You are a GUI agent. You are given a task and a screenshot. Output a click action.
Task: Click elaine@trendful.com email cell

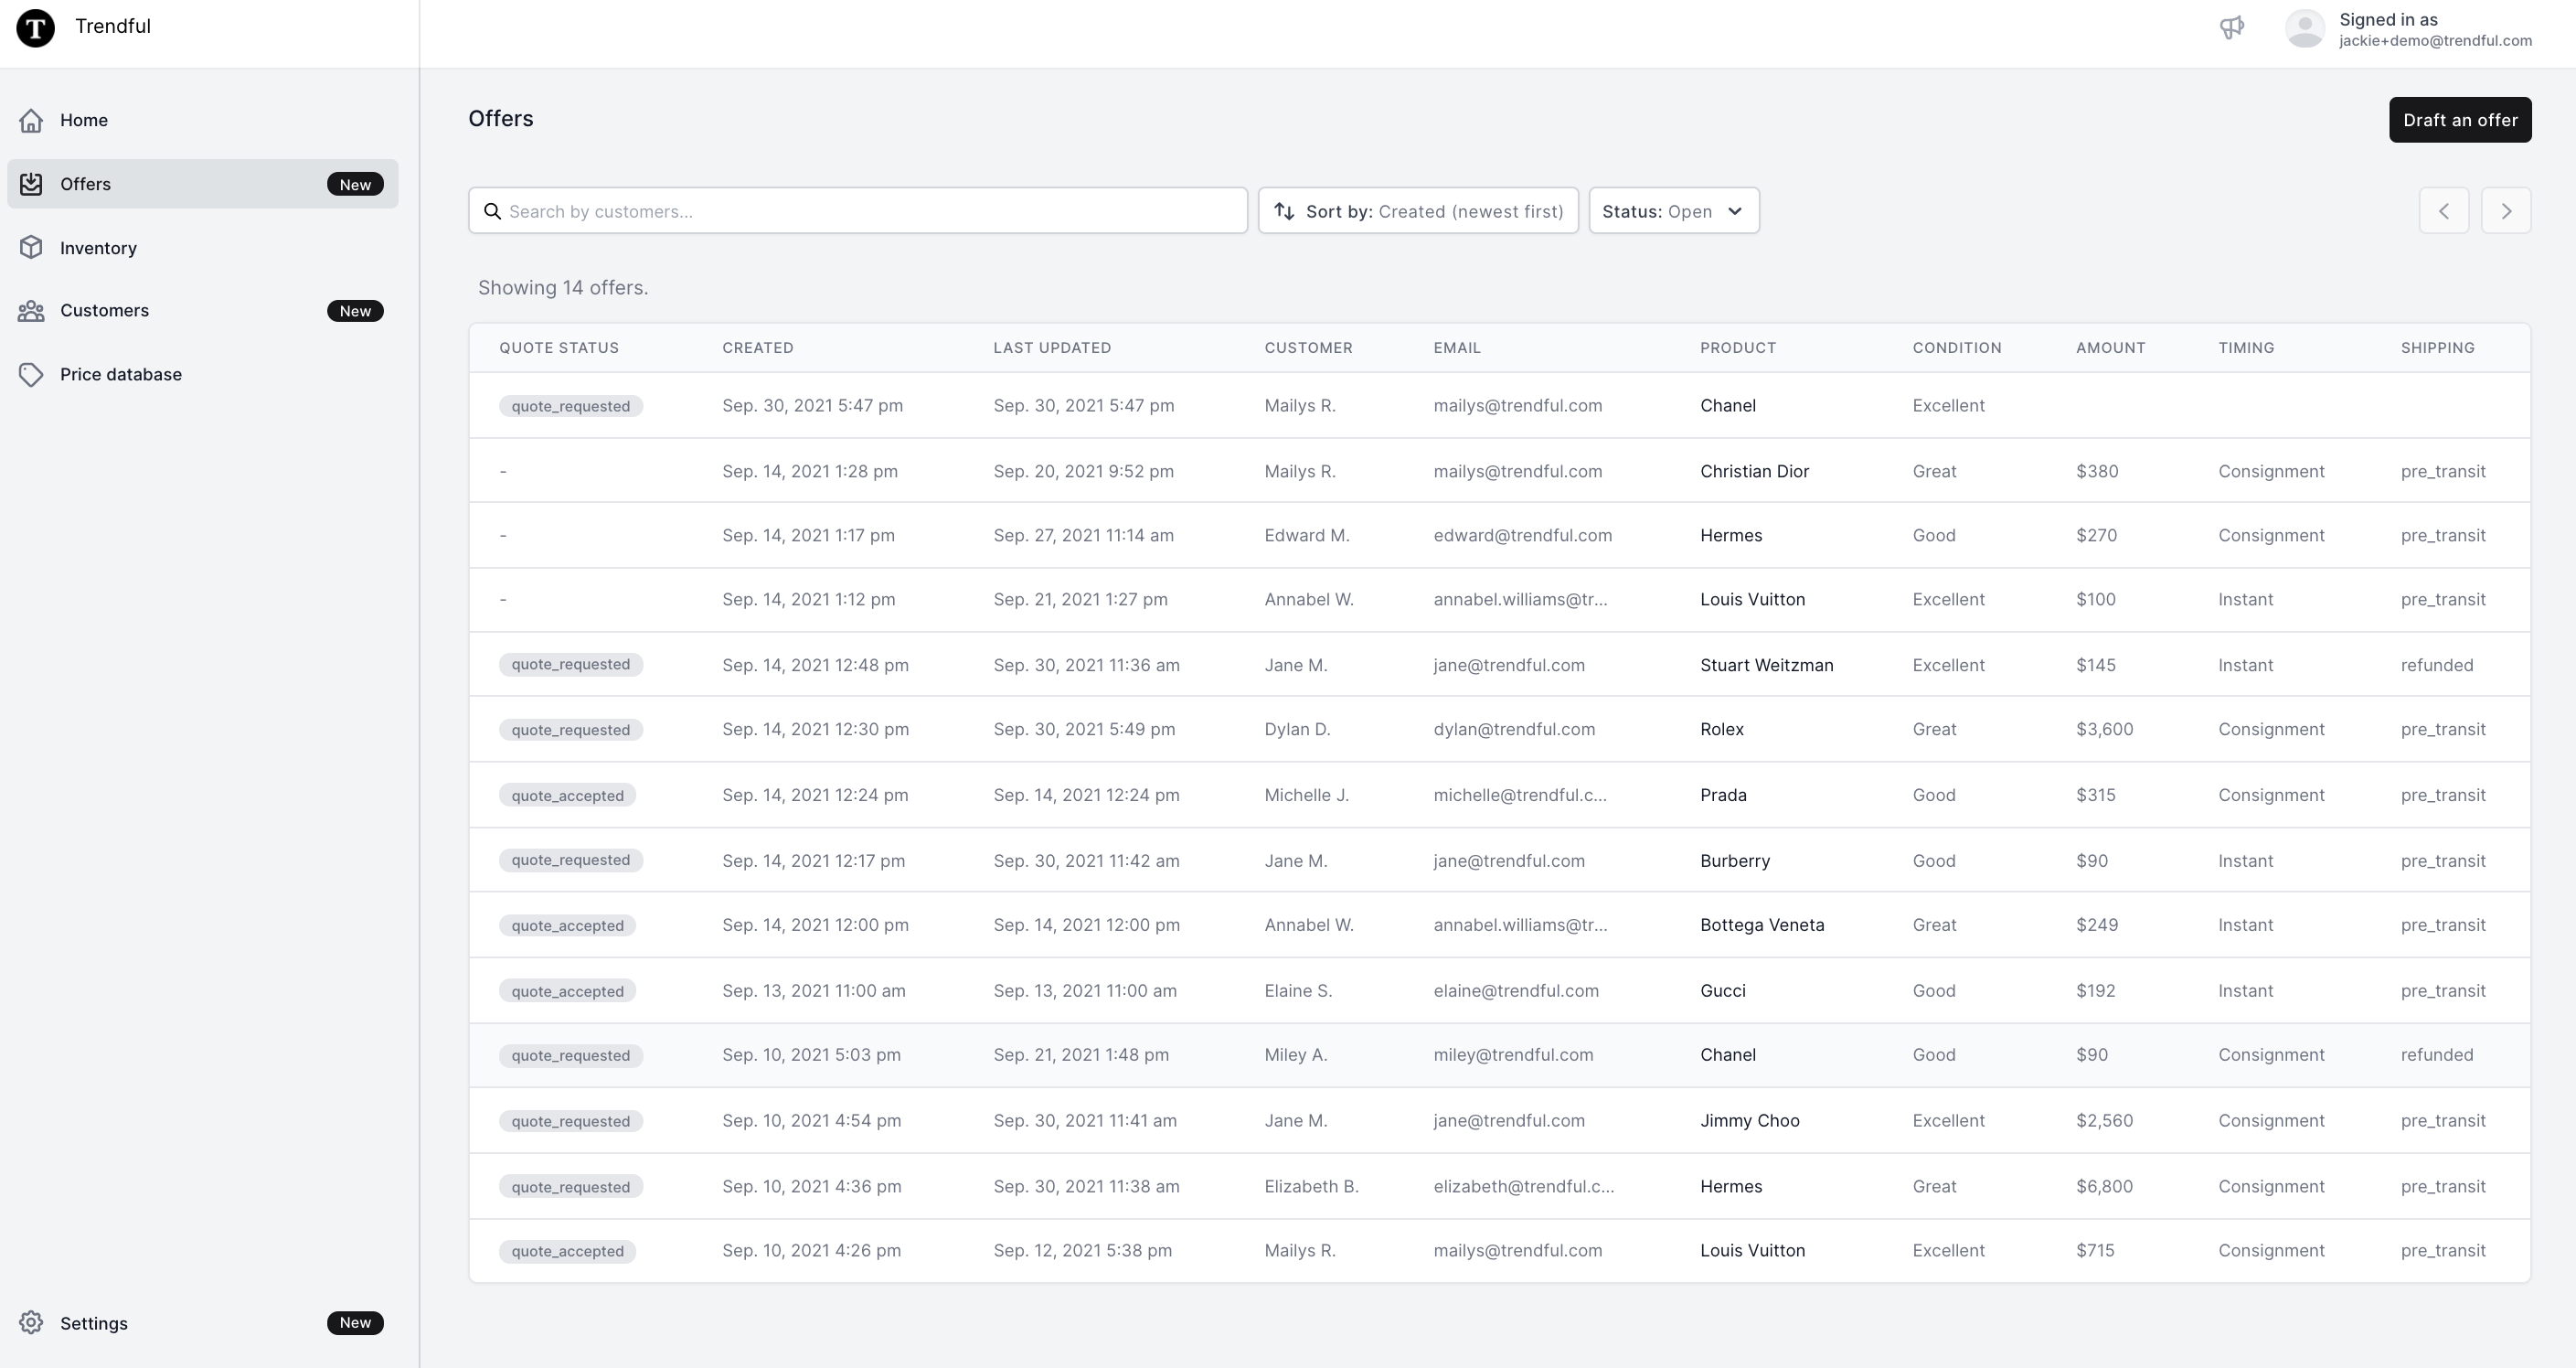pyautogui.click(x=1515, y=991)
